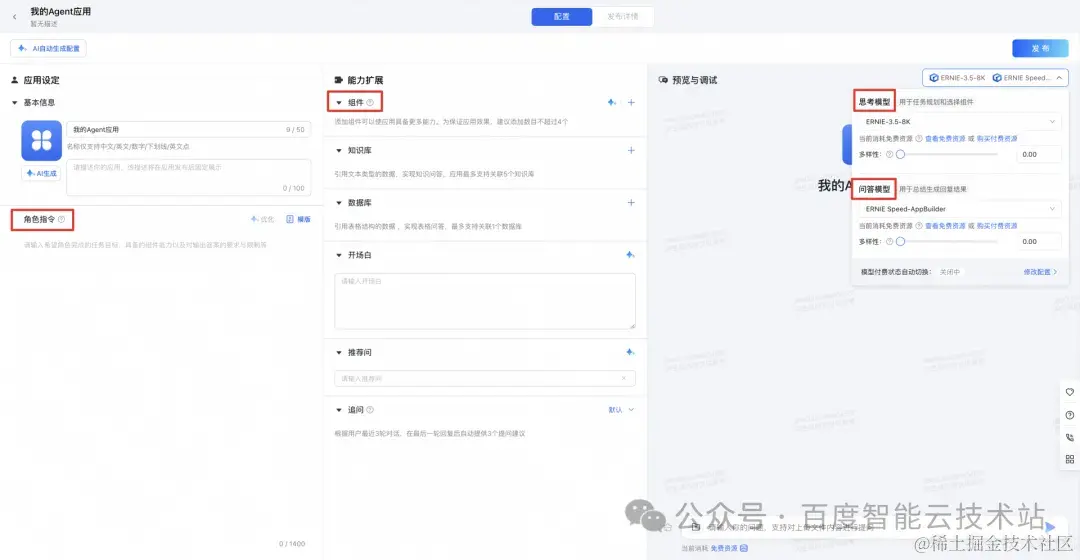Click AI自动生成配置 button
The height and width of the screenshot is (560, 1080).
click(x=48, y=48)
